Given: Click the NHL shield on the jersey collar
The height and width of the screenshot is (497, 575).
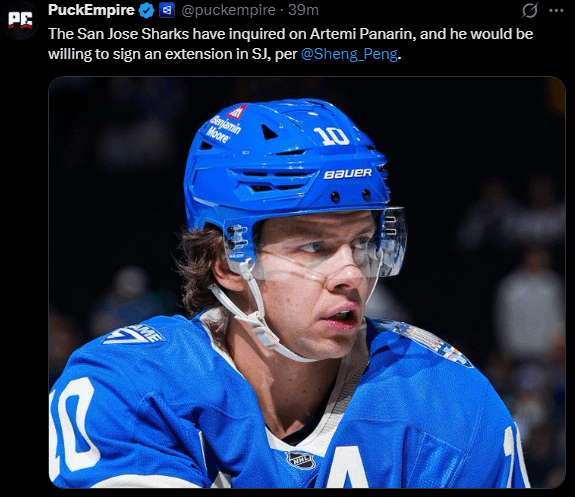Looking at the screenshot, I should click(x=301, y=460).
